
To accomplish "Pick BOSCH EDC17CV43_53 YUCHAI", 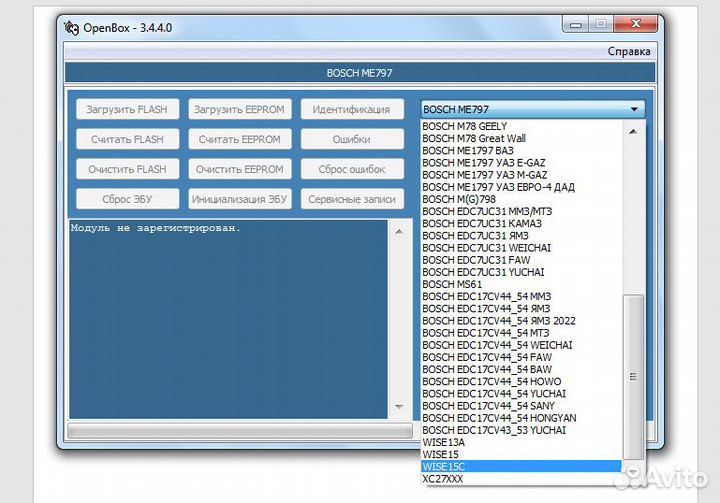I will pyautogui.click(x=521, y=430).
